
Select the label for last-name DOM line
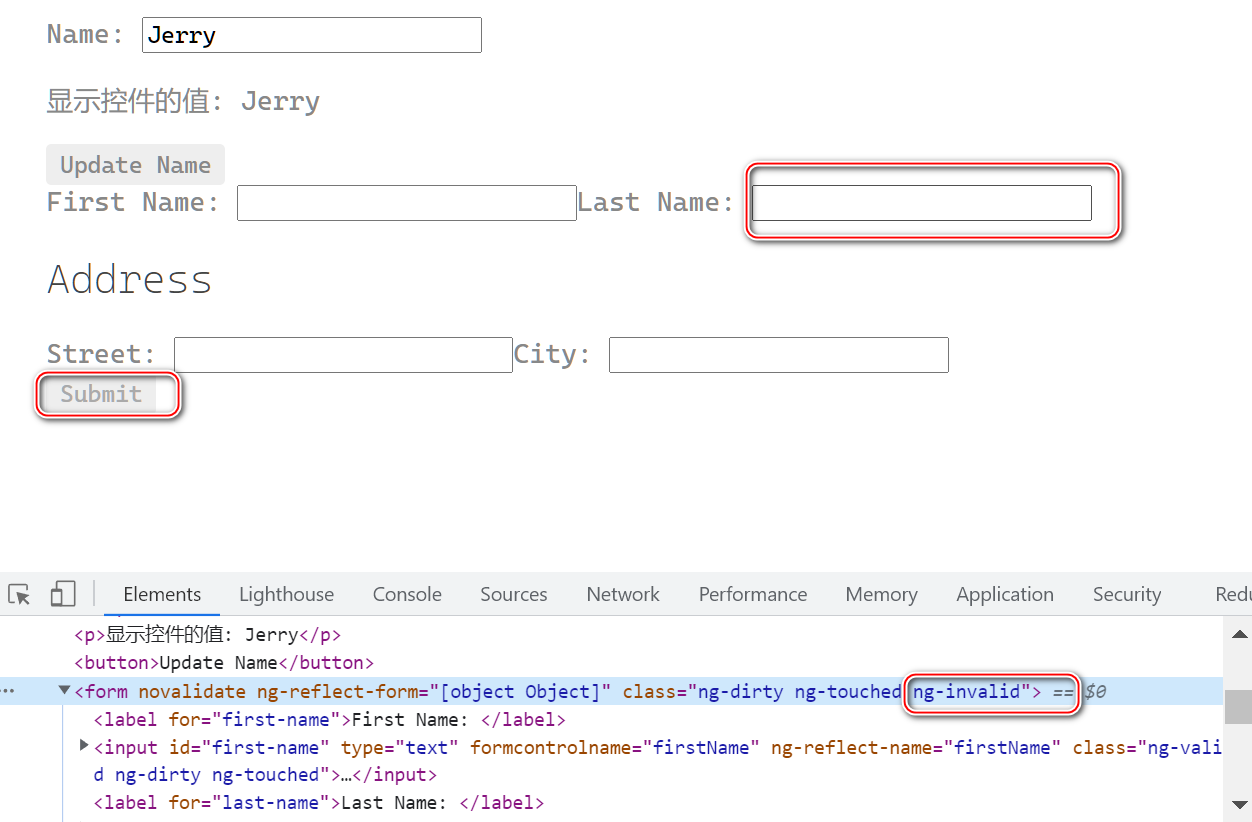(x=319, y=802)
